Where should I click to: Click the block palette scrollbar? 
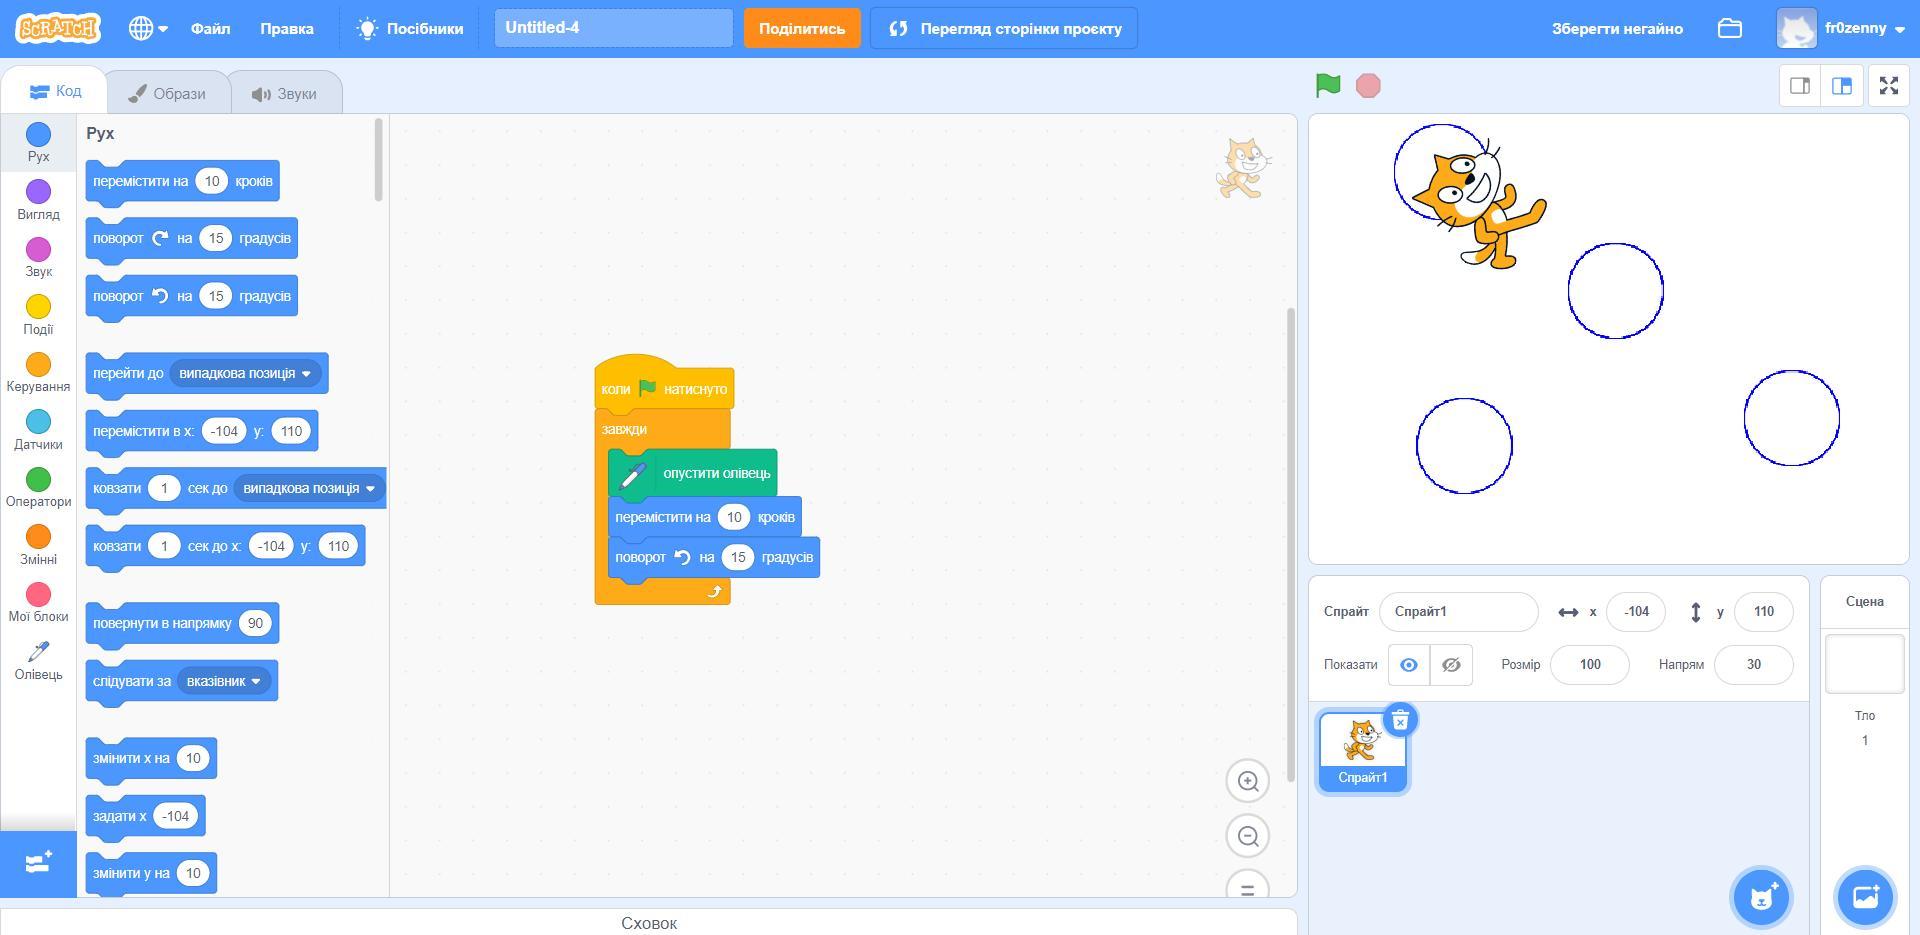[x=379, y=160]
